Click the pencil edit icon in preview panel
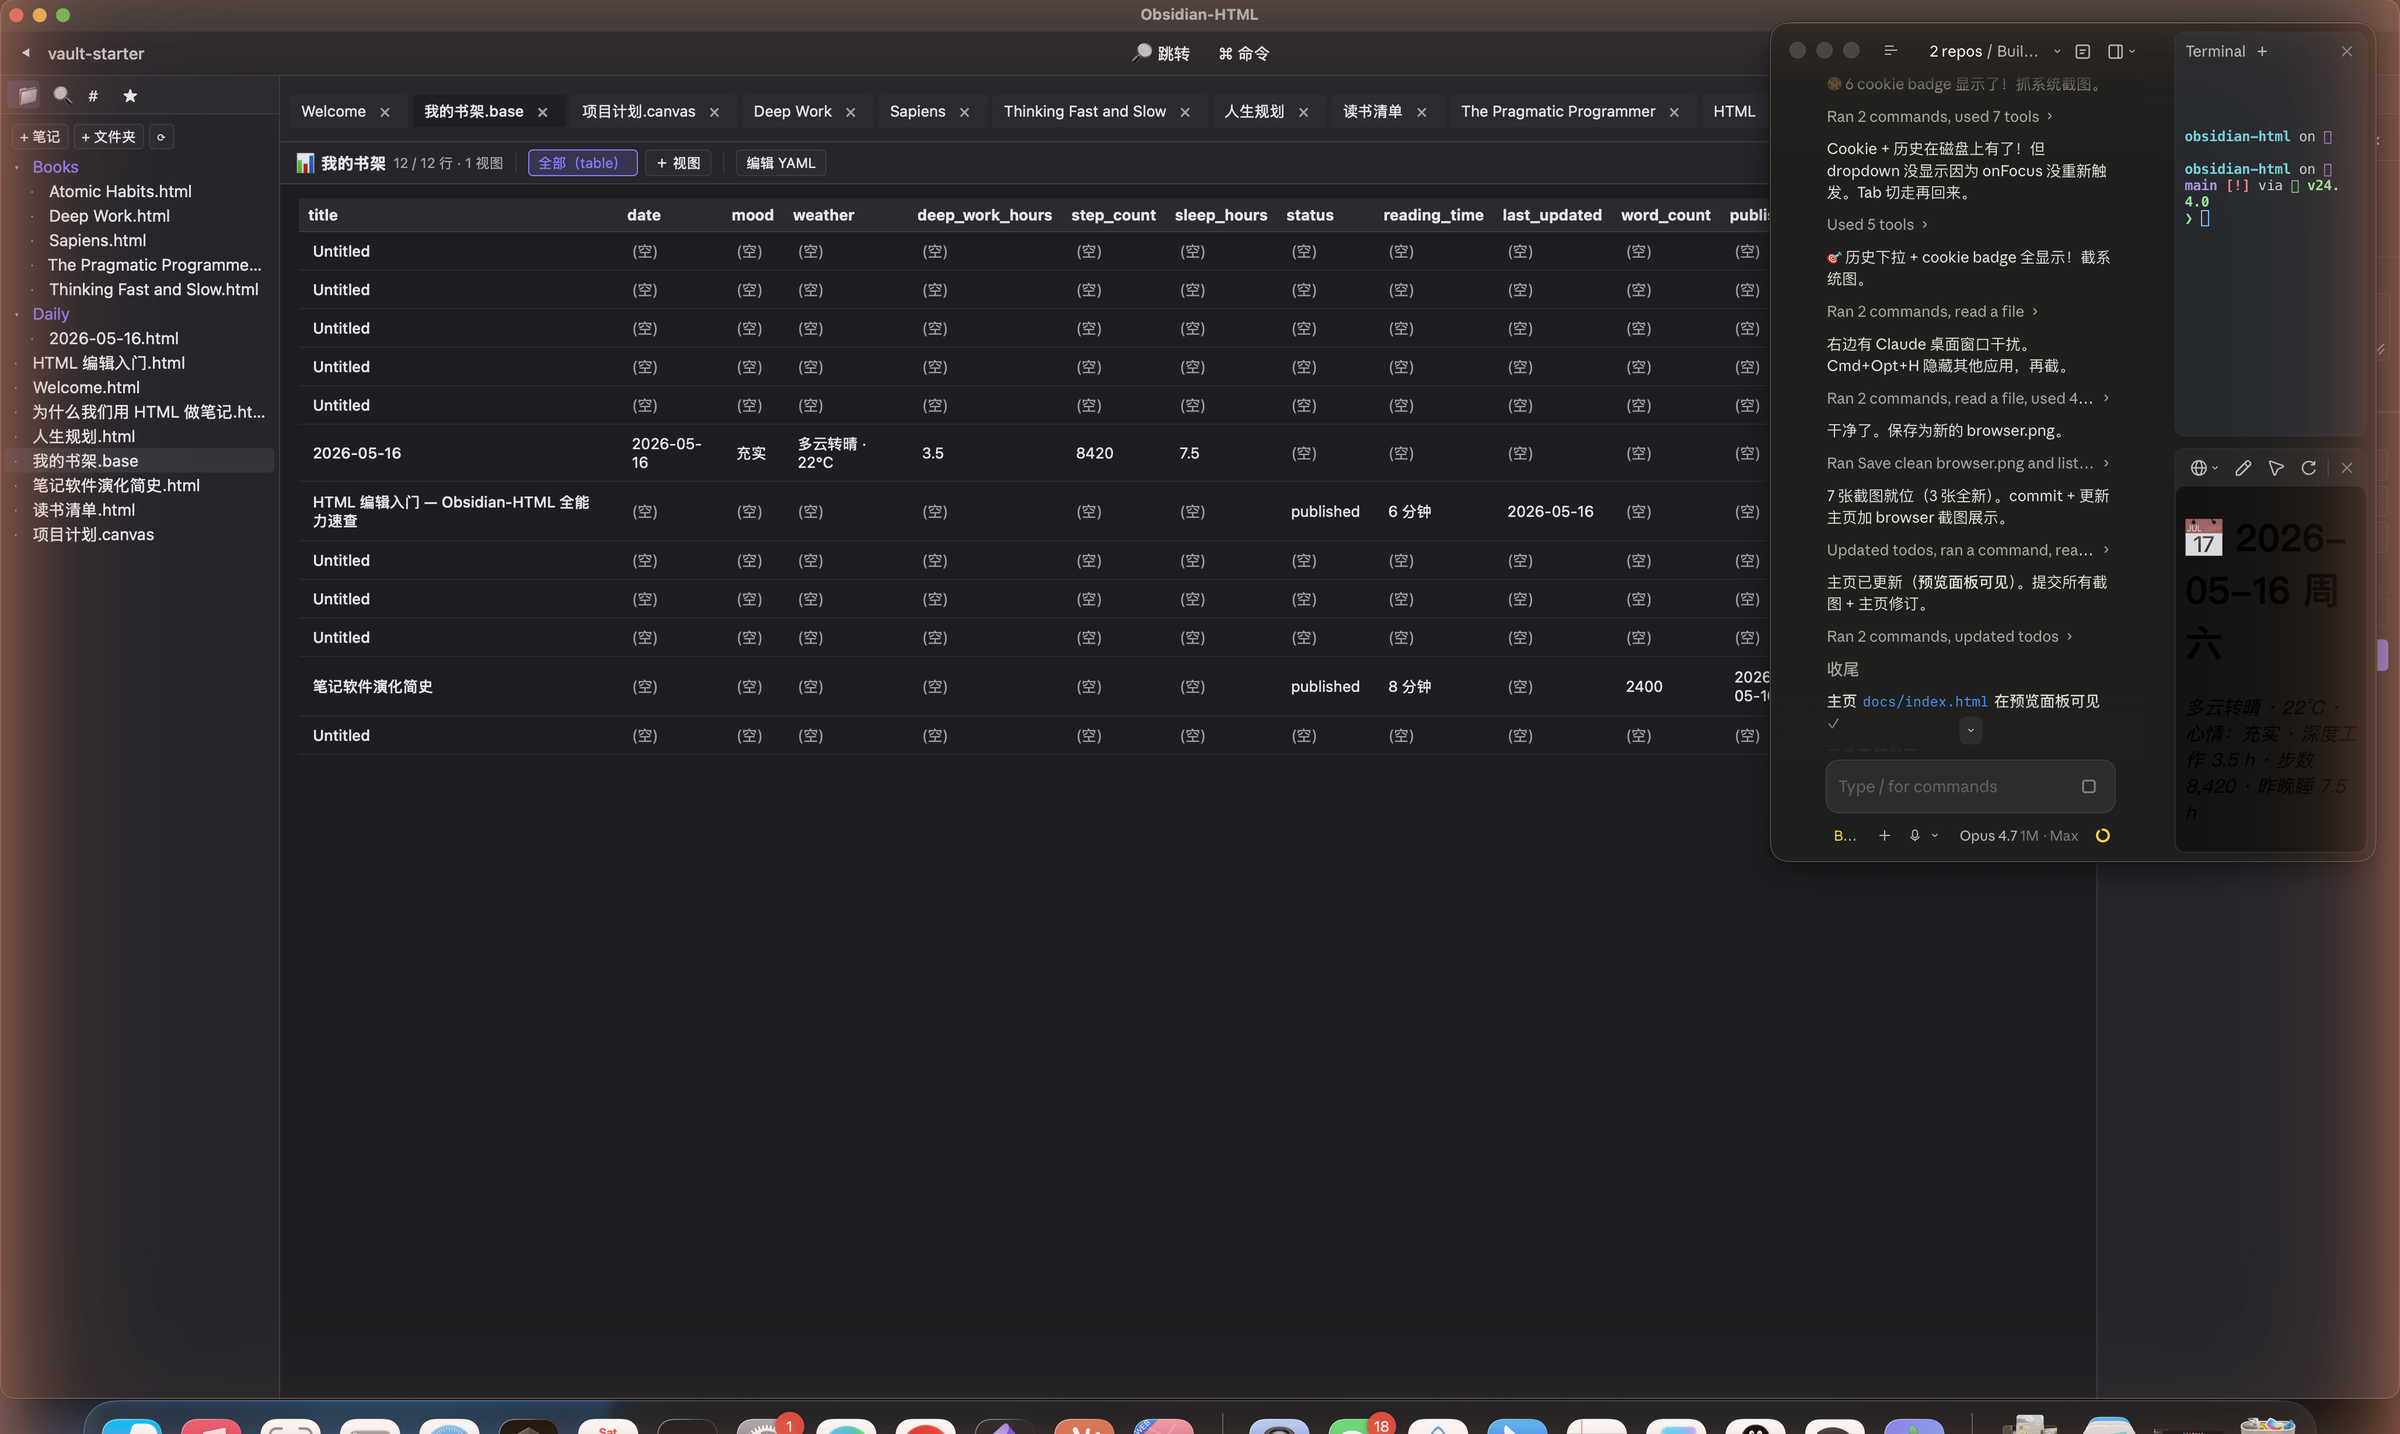 [x=2243, y=468]
